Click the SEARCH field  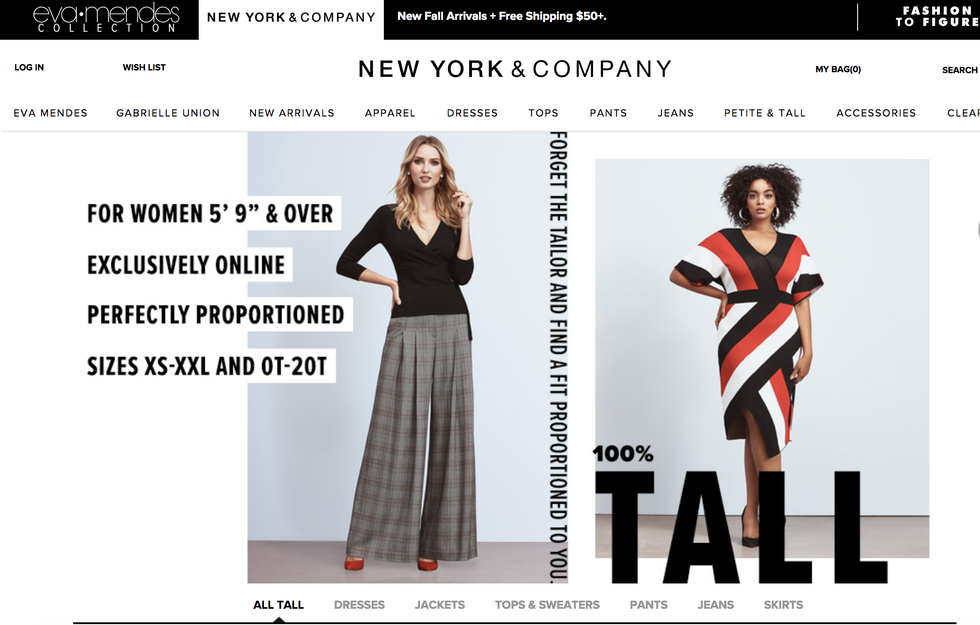(959, 70)
